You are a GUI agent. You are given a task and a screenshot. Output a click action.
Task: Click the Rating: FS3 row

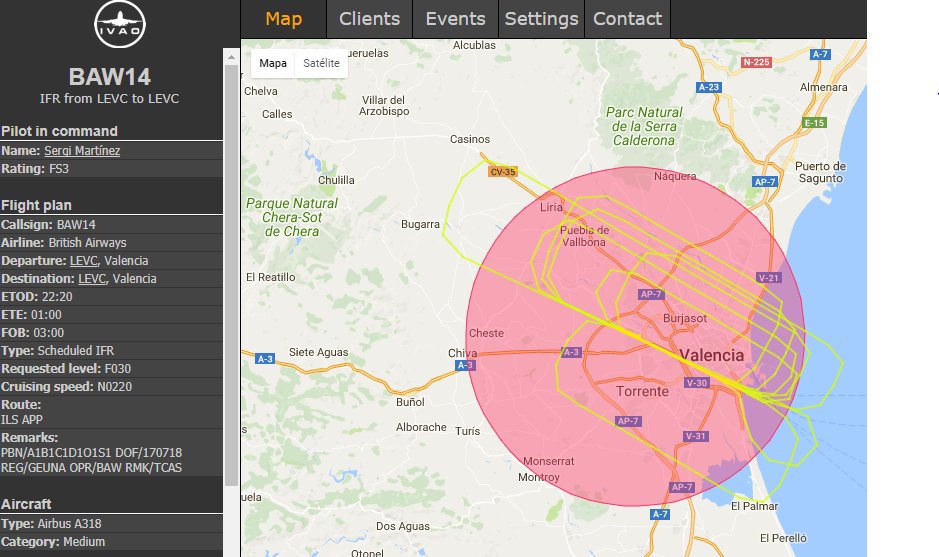tap(111, 169)
